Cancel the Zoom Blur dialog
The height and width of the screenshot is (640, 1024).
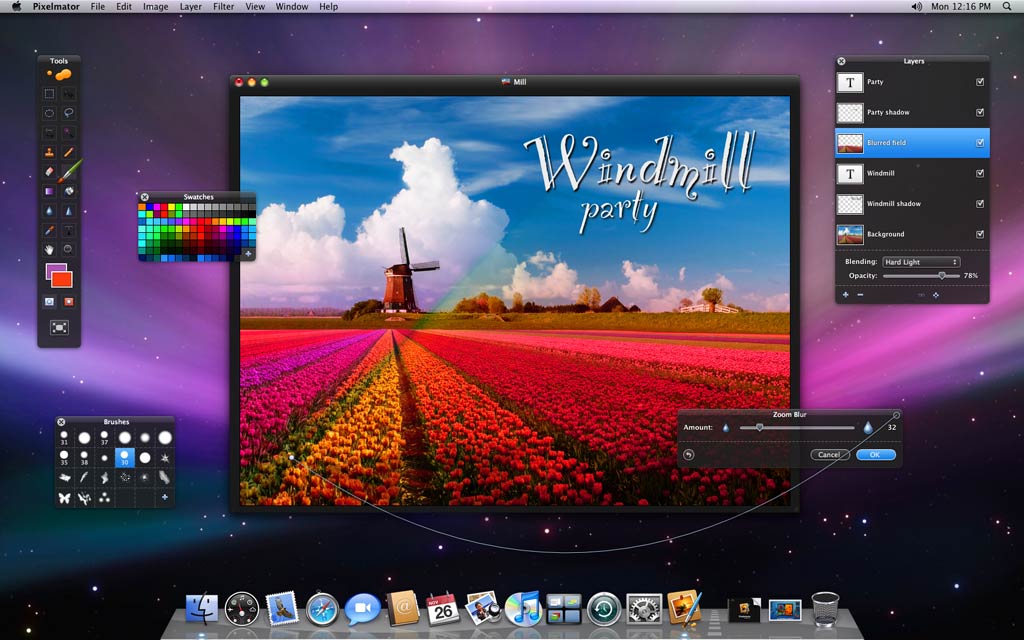coord(829,454)
